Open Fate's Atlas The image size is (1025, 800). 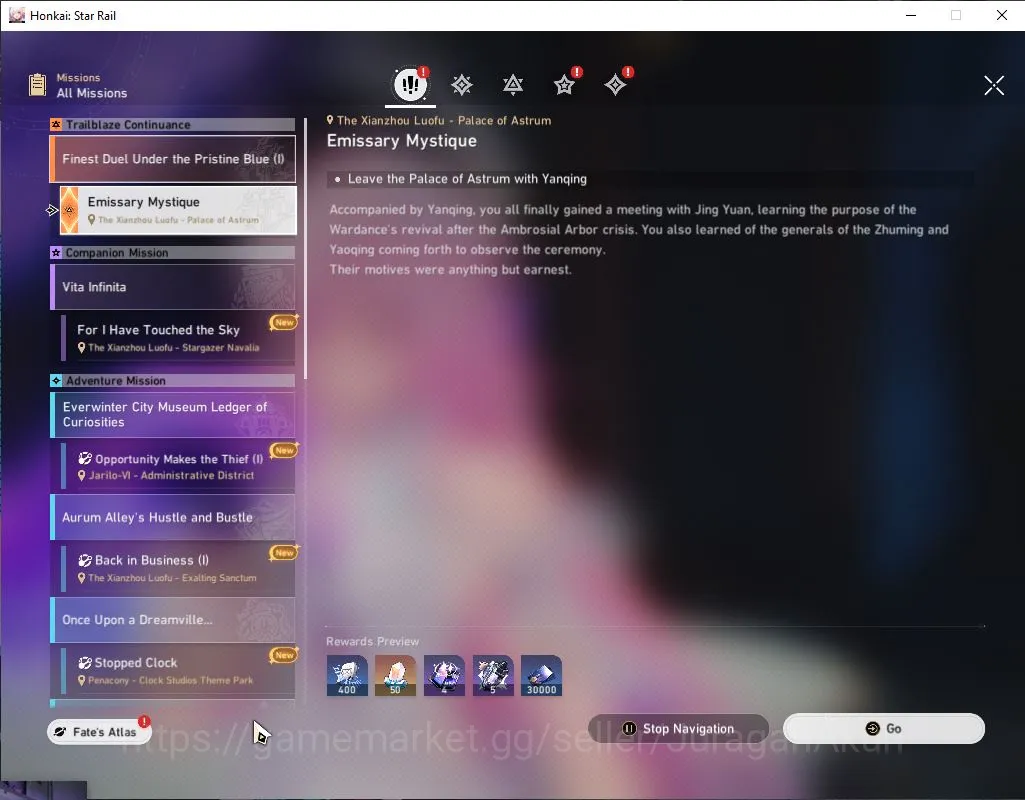pos(99,731)
